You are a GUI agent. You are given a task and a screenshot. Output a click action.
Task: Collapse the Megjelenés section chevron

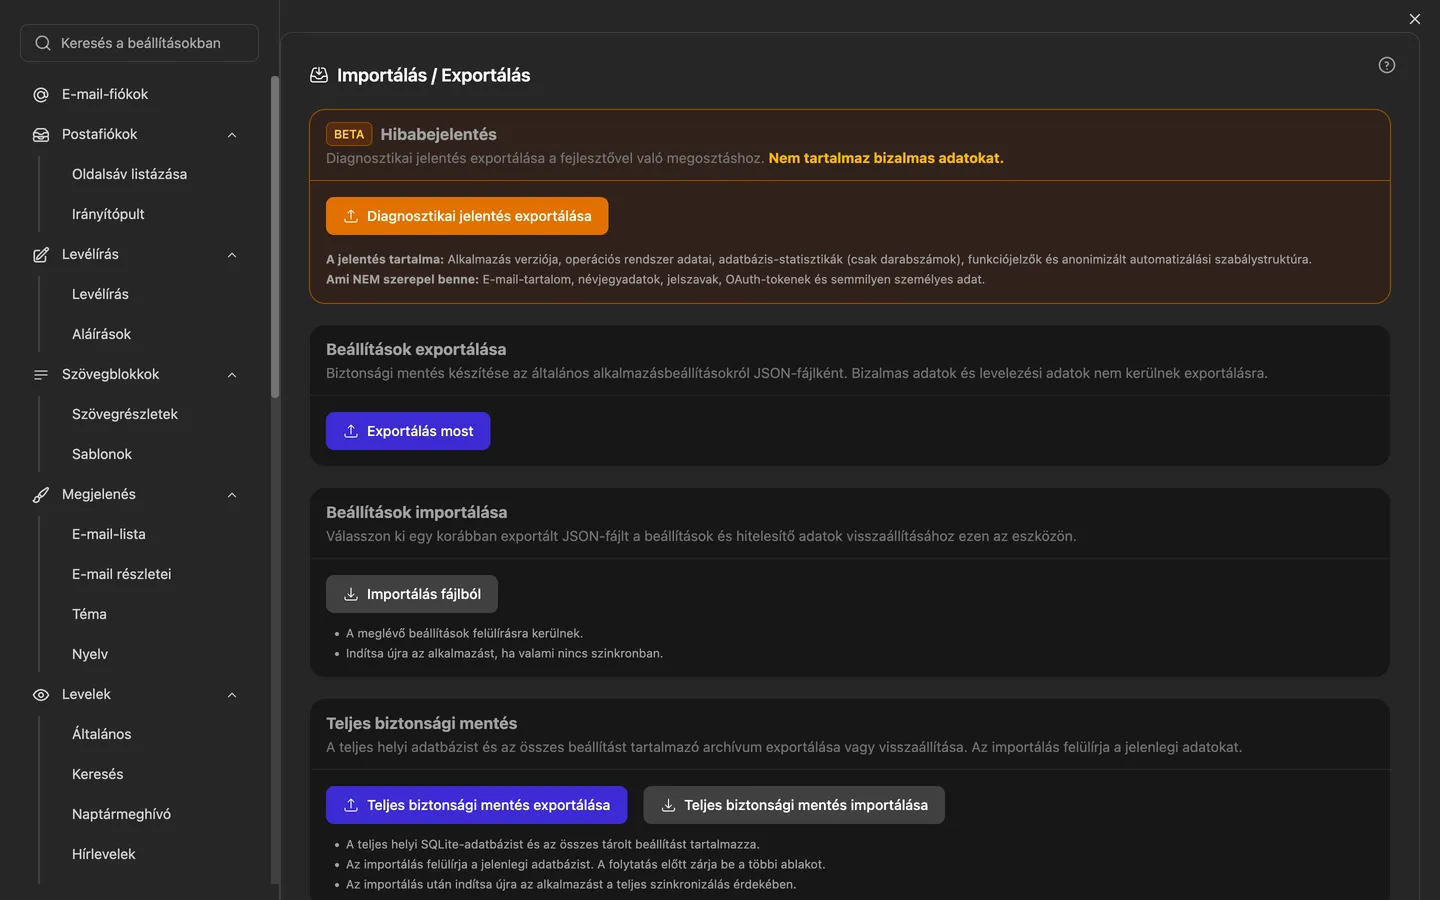[x=232, y=495]
